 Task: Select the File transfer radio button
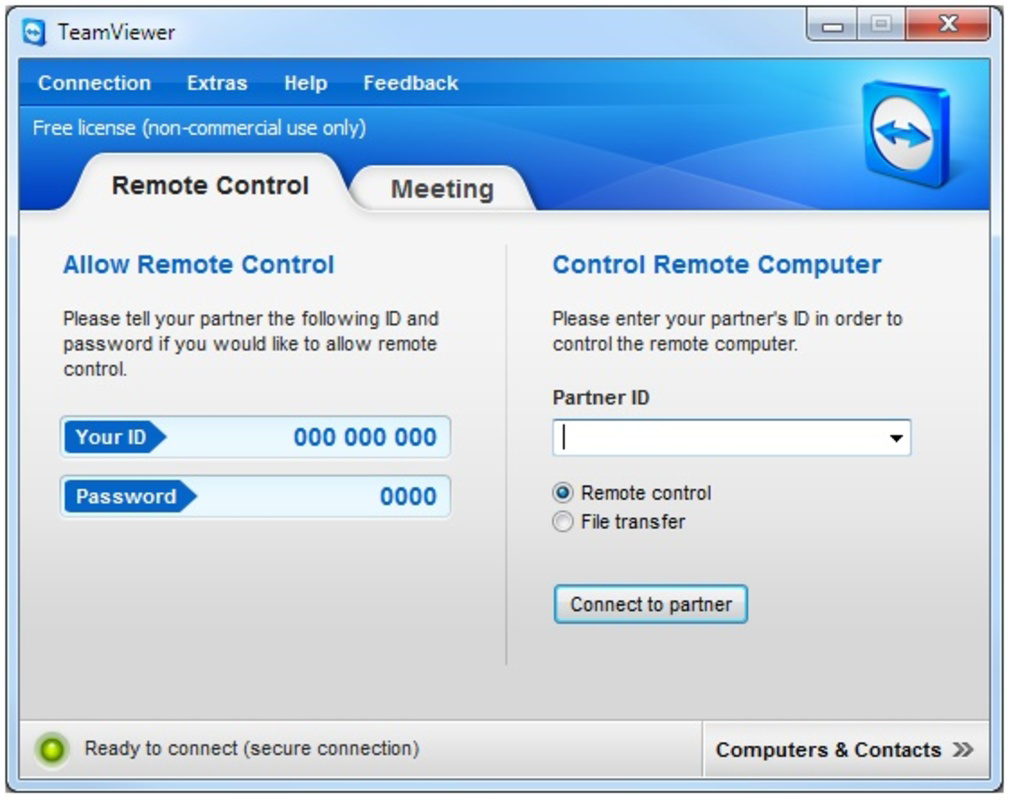(x=564, y=521)
